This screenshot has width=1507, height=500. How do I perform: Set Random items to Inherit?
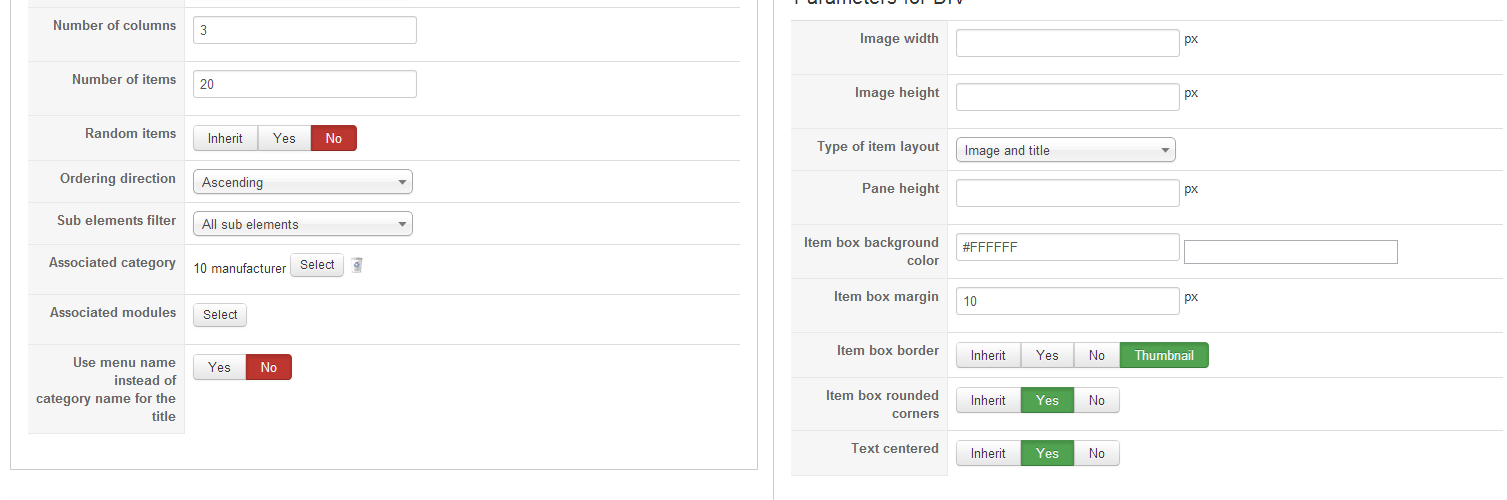point(225,139)
